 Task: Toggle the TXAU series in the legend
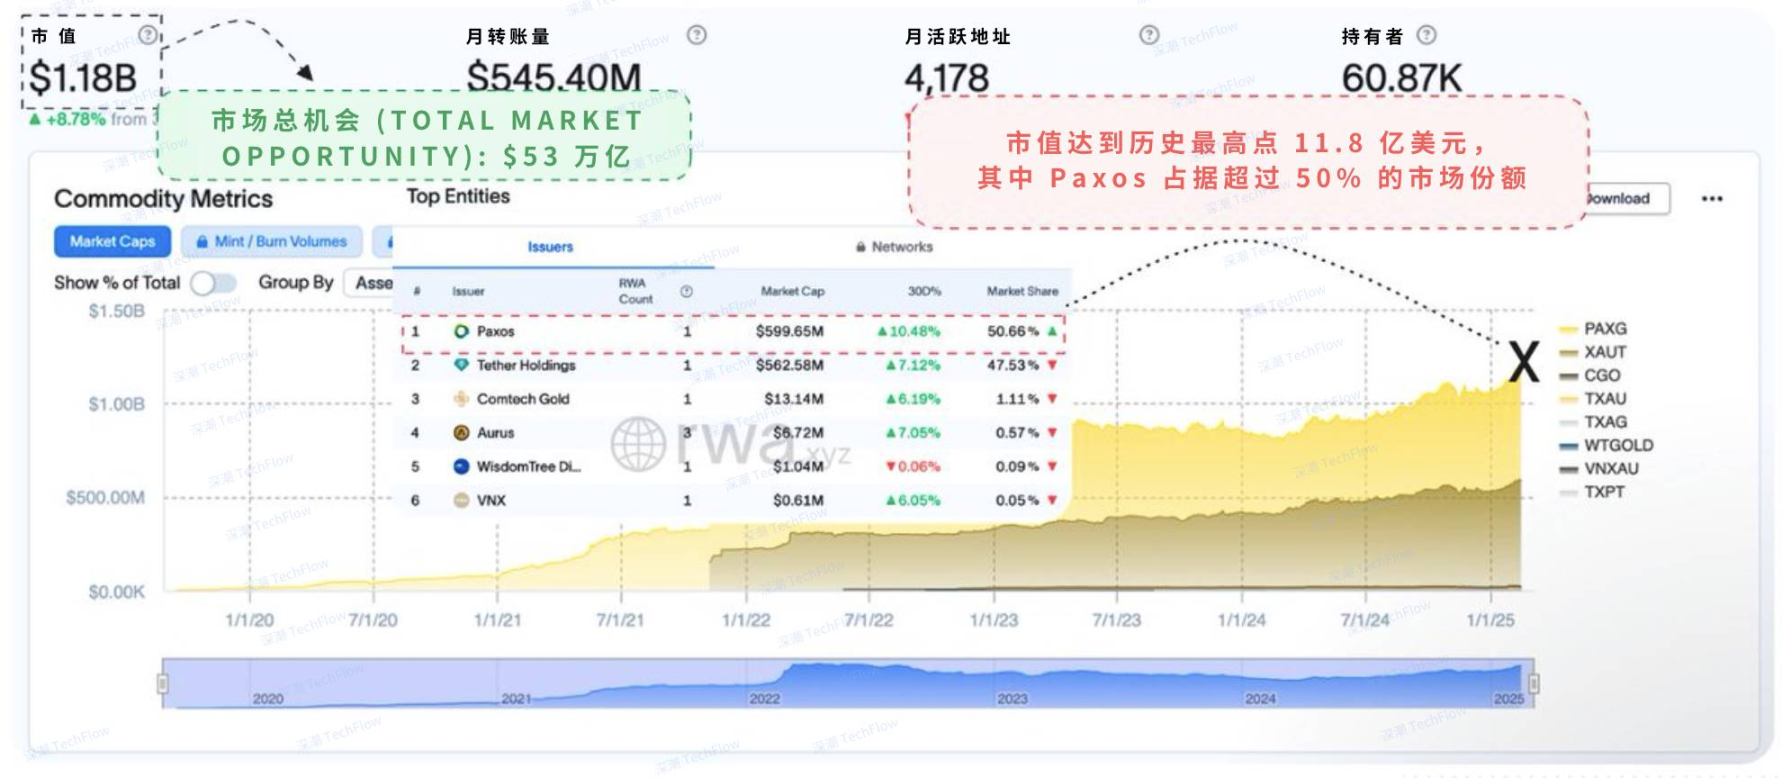[x=1592, y=398]
